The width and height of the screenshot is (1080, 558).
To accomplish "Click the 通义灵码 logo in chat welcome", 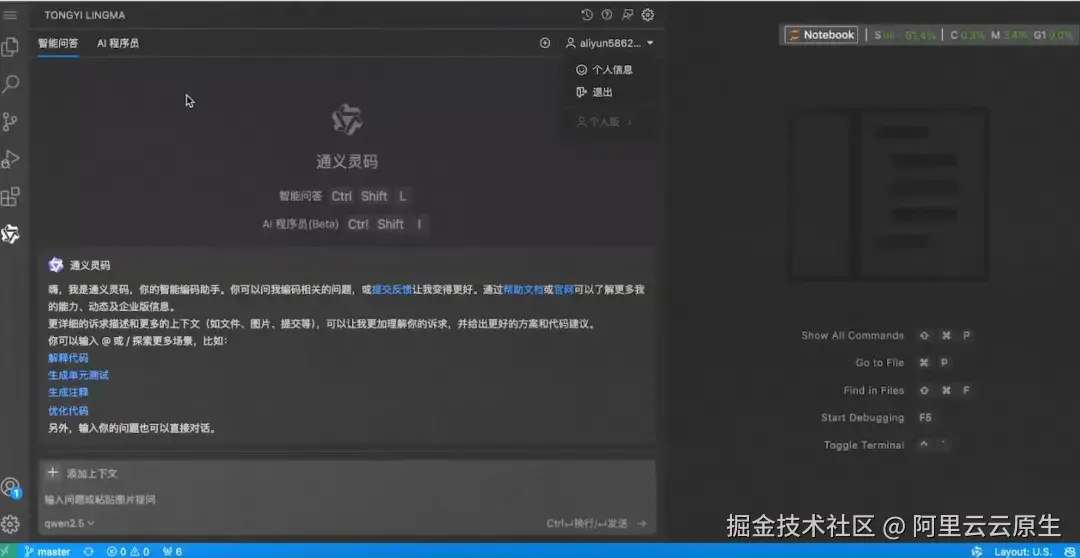I will [x=346, y=119].
